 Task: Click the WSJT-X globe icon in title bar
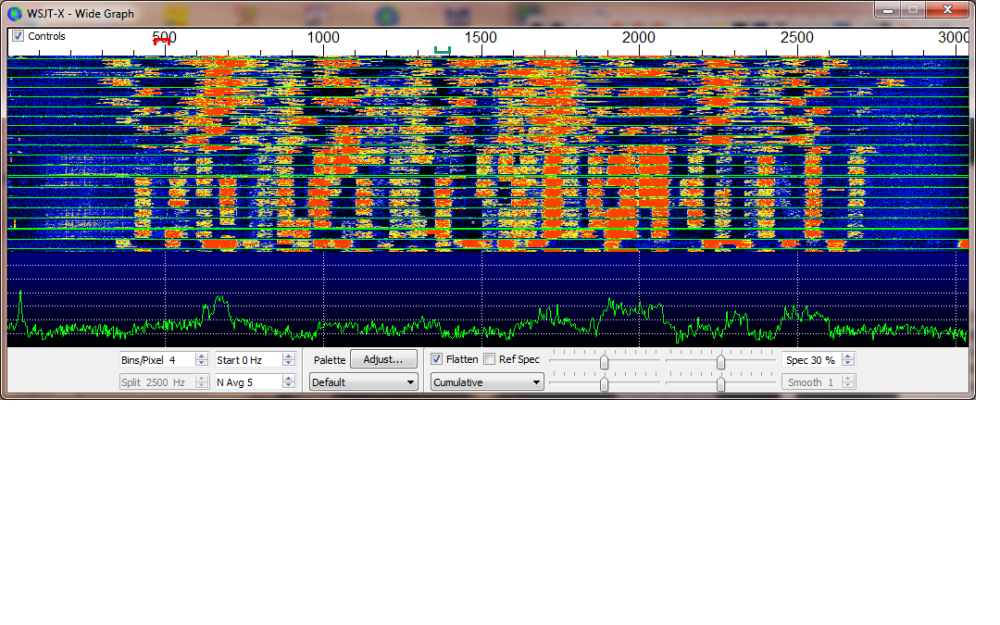click(x=15, y=13)
